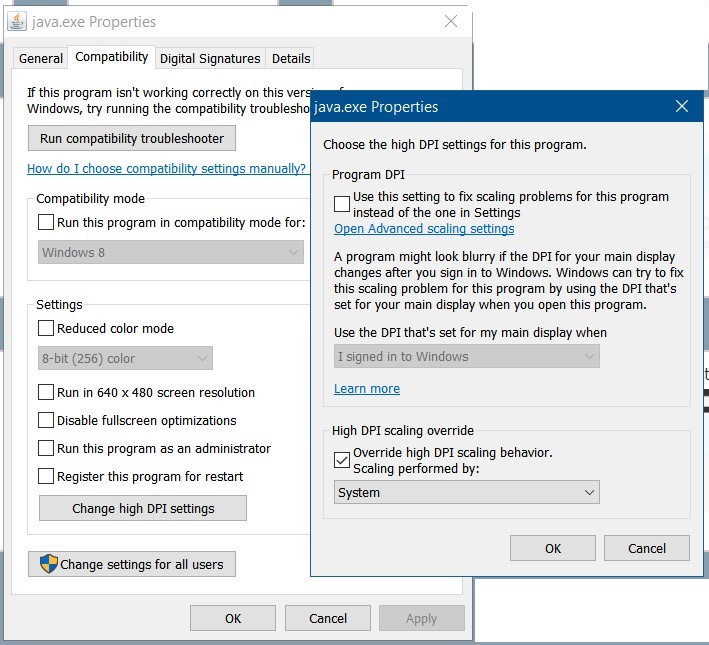Viewport: 709px width, 645px height.
Task: Click the 'Program DPI' group label
Action: (x=368, y=175)
